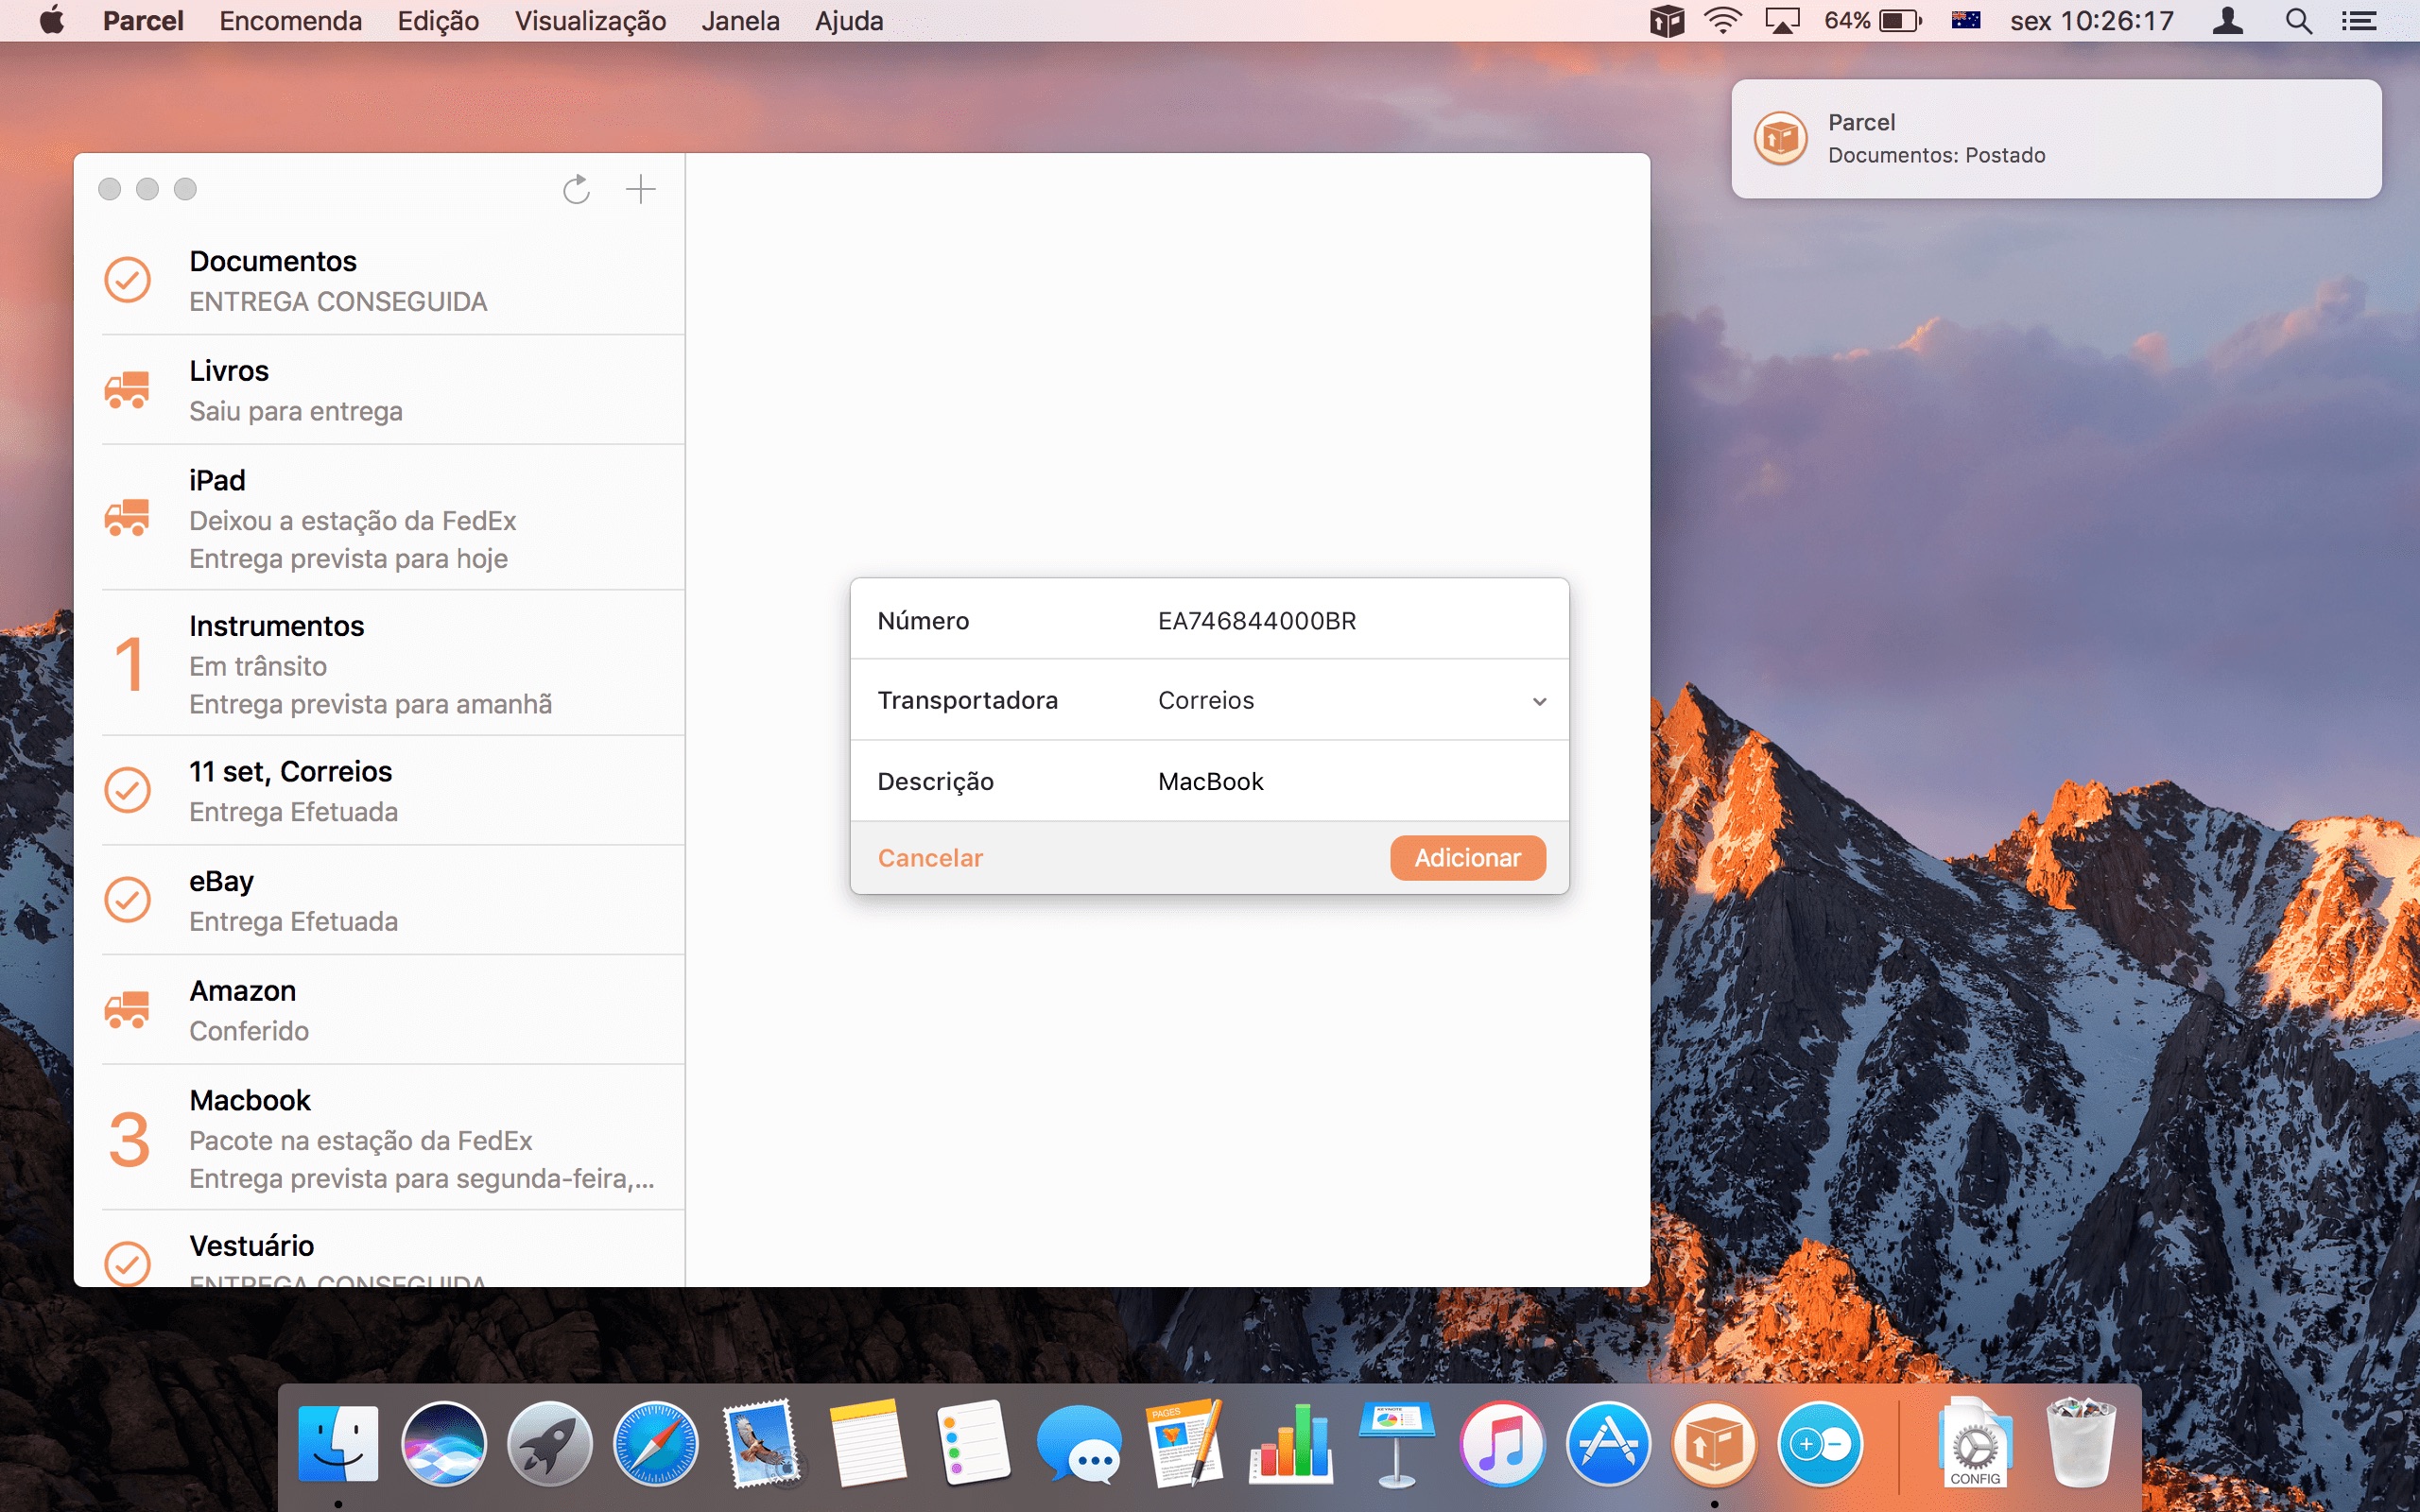Click the menu bar clock sex 10:26:17
The image size is (2420, 1512).
pos(2092,21)
